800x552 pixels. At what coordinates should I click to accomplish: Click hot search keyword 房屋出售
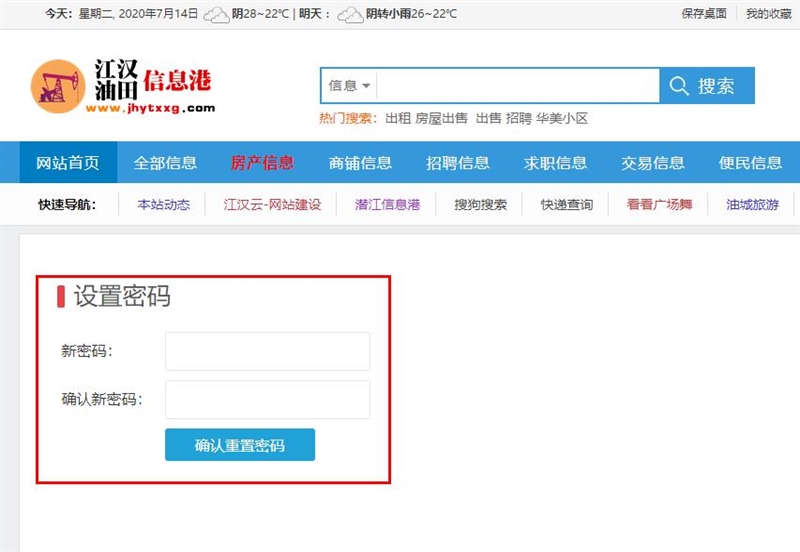(441, 118)
